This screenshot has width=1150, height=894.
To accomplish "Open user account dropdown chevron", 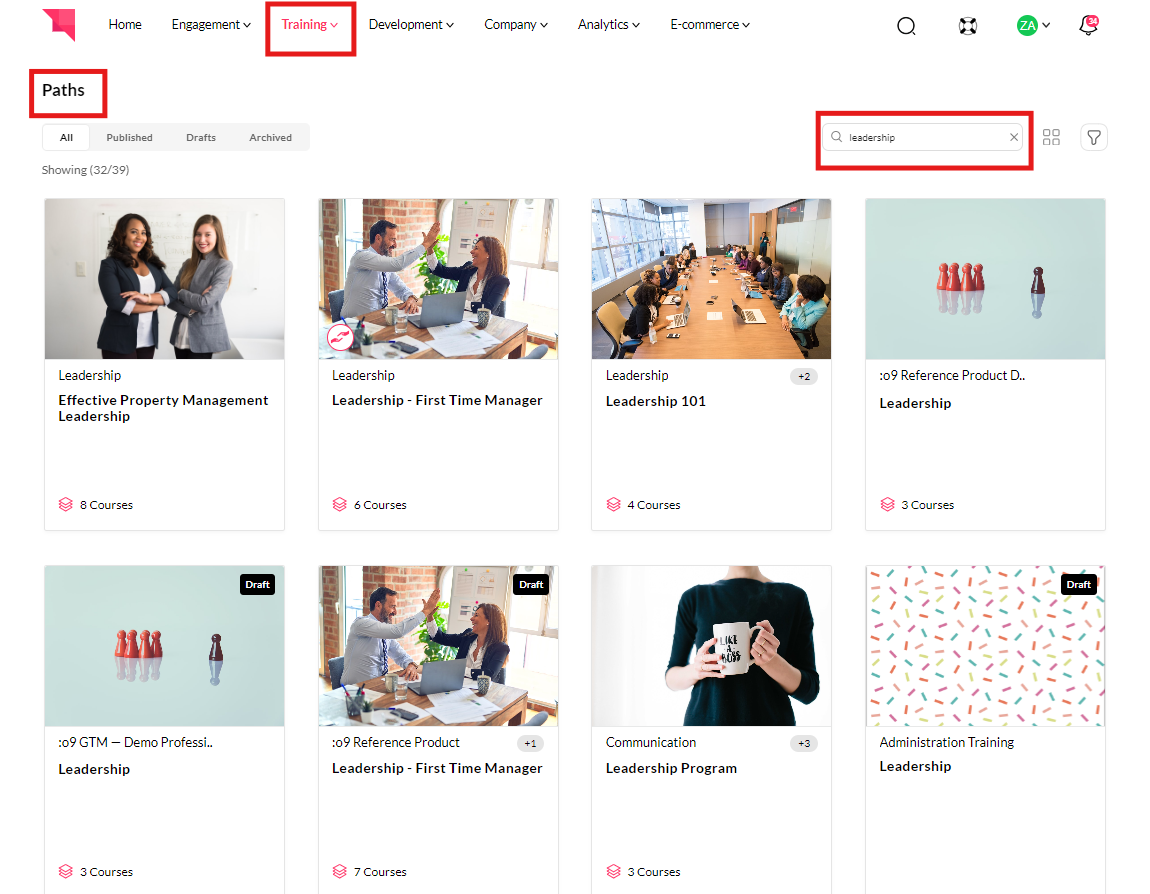I will tap(1047, 25).
